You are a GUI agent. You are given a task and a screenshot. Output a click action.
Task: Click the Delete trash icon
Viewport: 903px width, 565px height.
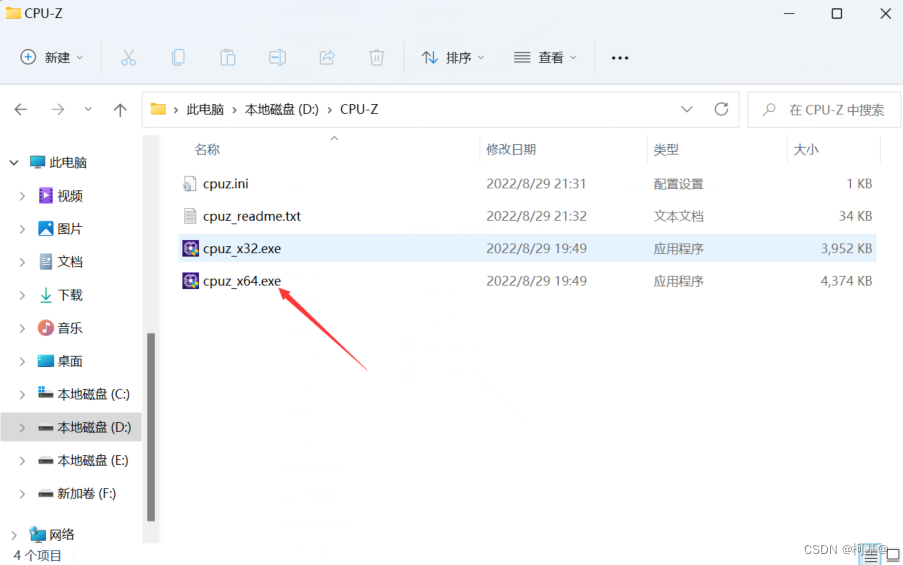[376, 58]
